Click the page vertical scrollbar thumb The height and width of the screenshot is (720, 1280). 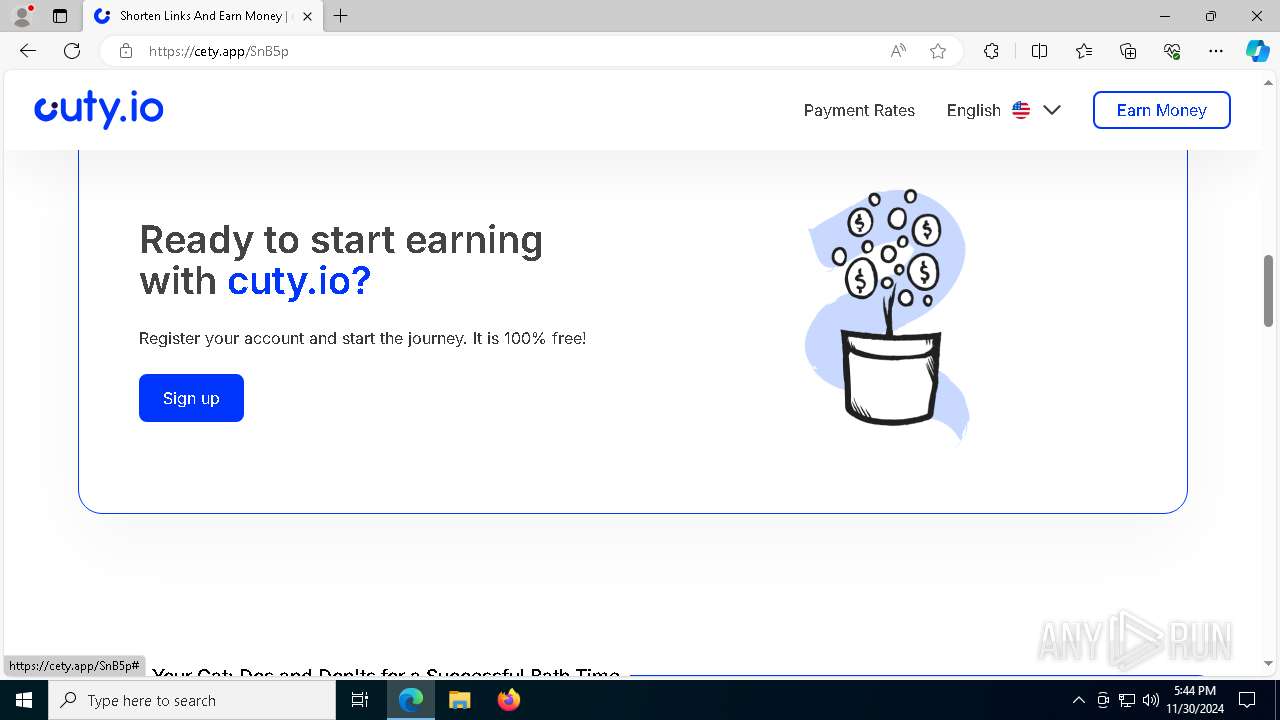click(x=1268, y=291)
